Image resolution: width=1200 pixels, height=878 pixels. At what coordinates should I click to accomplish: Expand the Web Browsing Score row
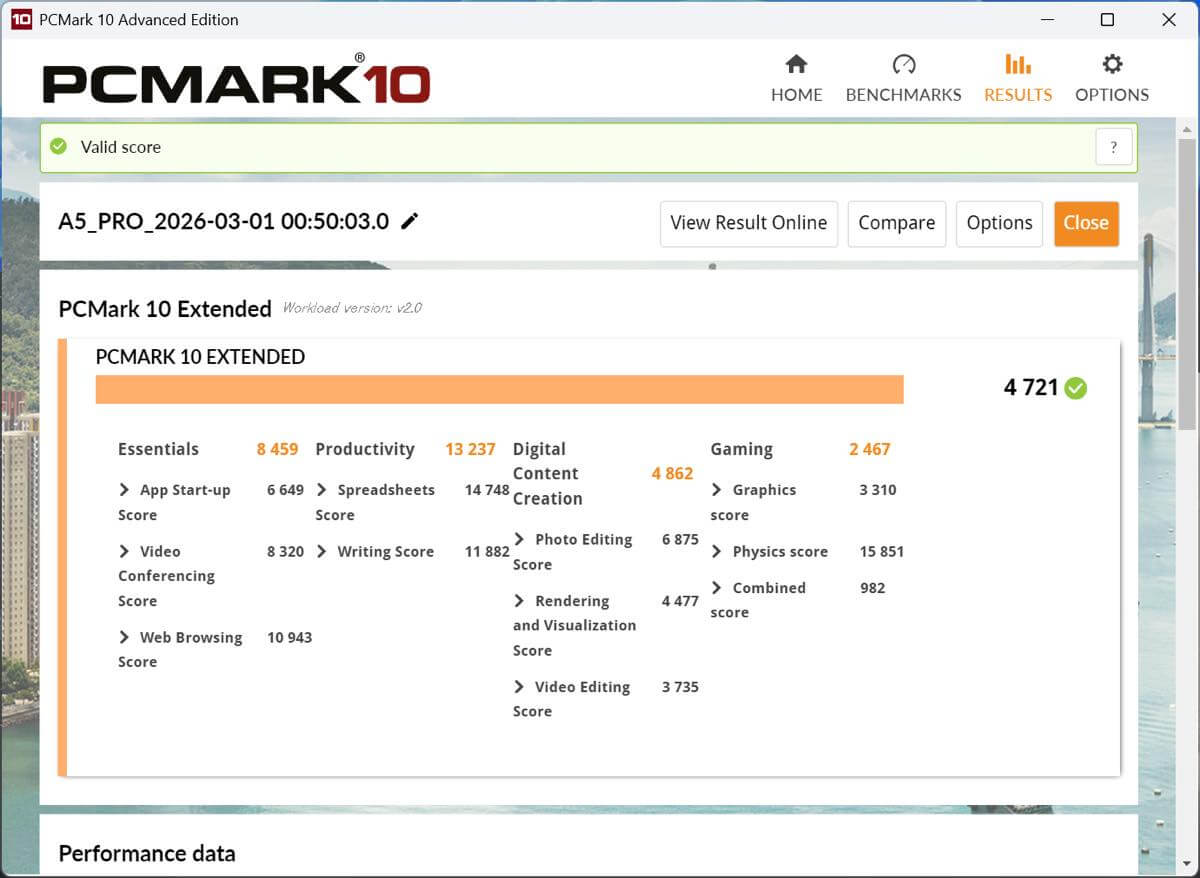tap(124, 638)
